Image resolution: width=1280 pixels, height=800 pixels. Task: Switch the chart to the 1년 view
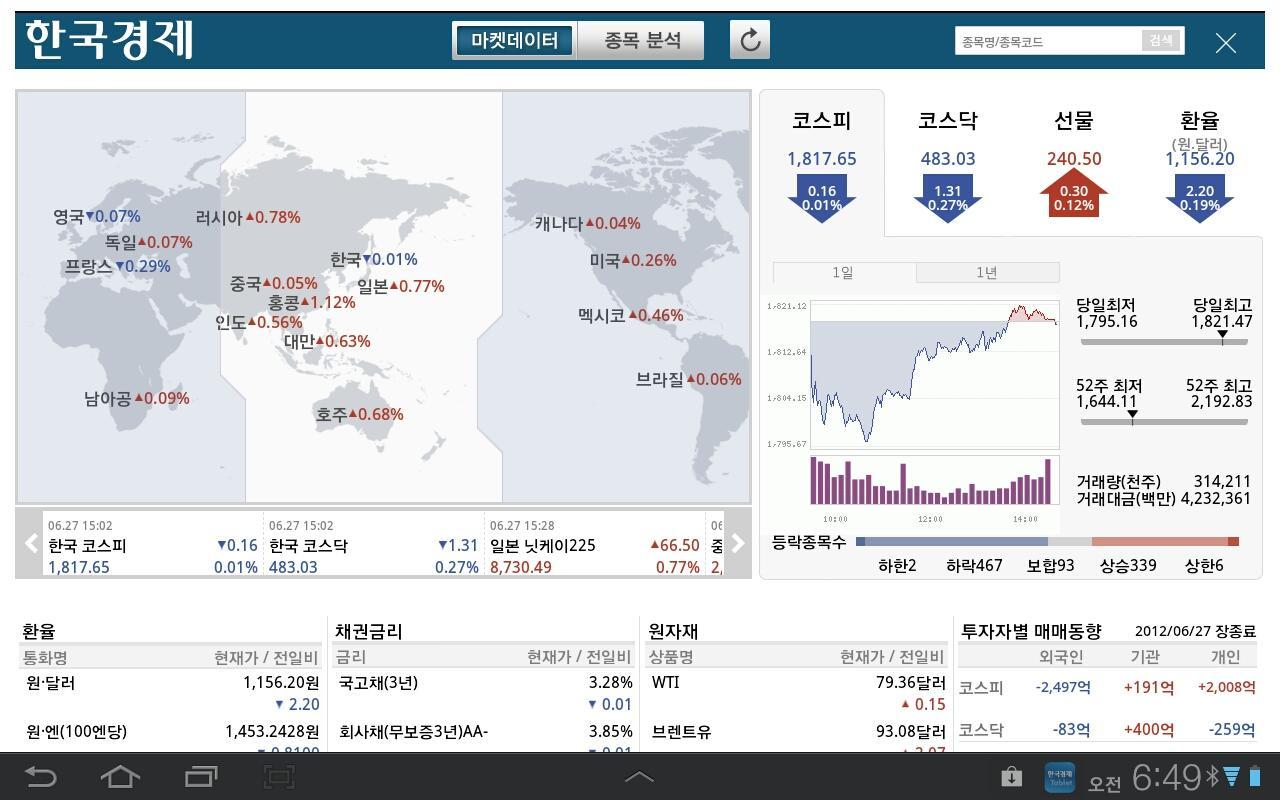[988, 271]
